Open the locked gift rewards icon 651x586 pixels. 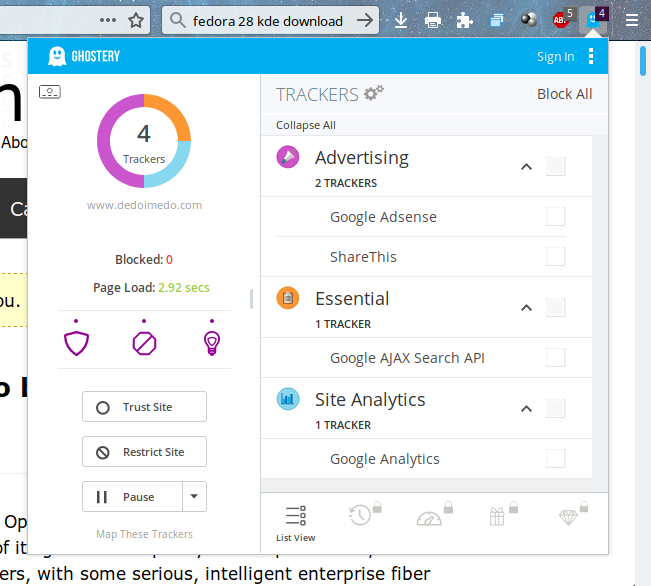(x=499, y=515)
